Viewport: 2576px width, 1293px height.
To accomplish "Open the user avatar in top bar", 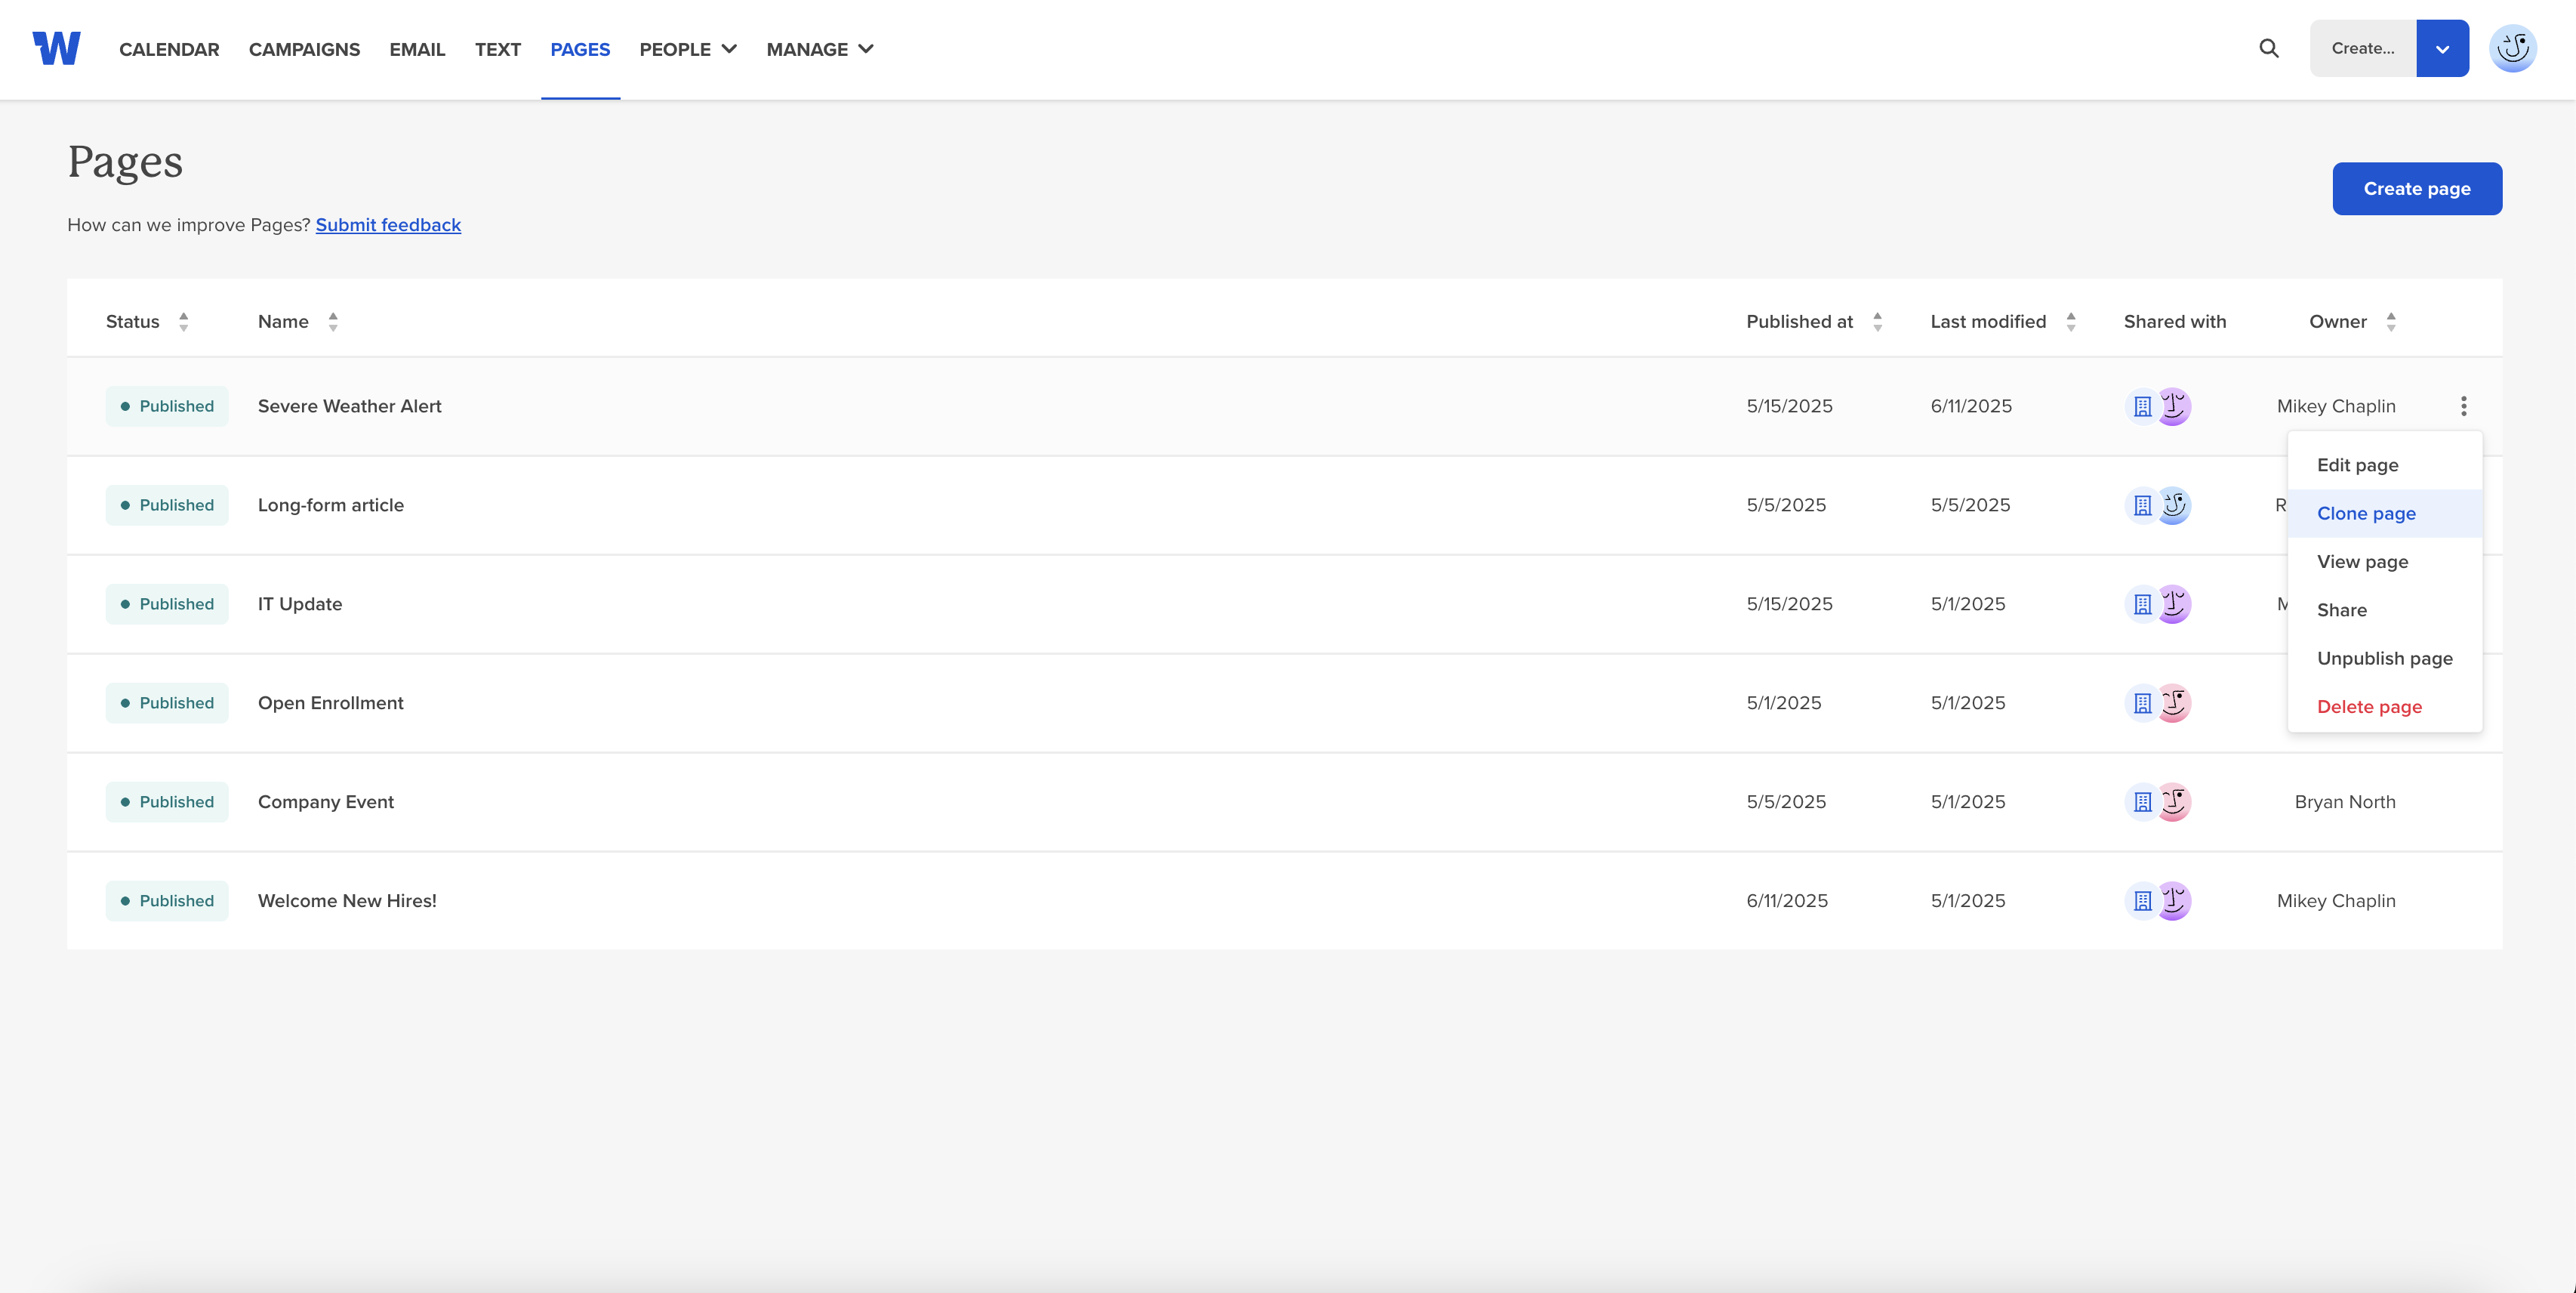I will click(2512, 48).
